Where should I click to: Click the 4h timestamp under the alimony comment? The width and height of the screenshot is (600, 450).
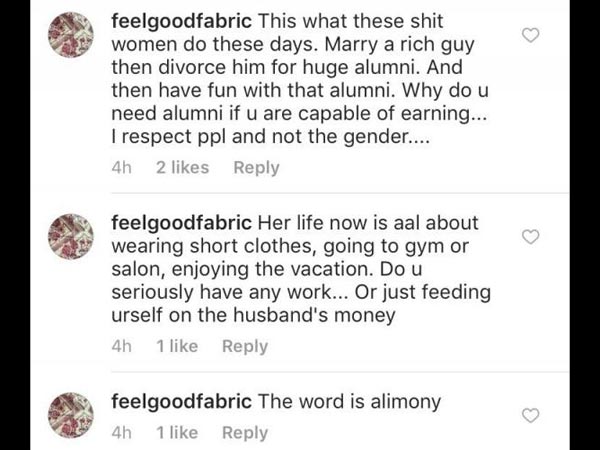[122, 433]
